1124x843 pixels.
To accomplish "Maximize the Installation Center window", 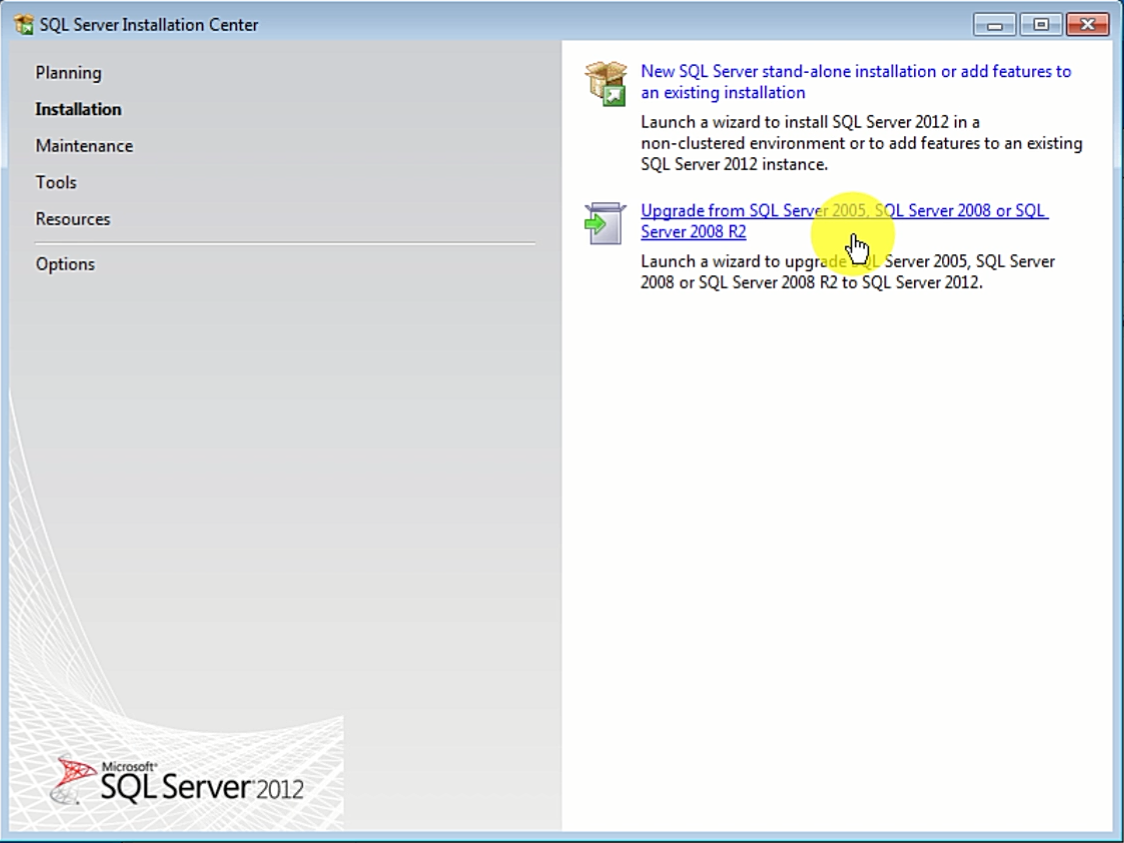I will click(1041, 25).
